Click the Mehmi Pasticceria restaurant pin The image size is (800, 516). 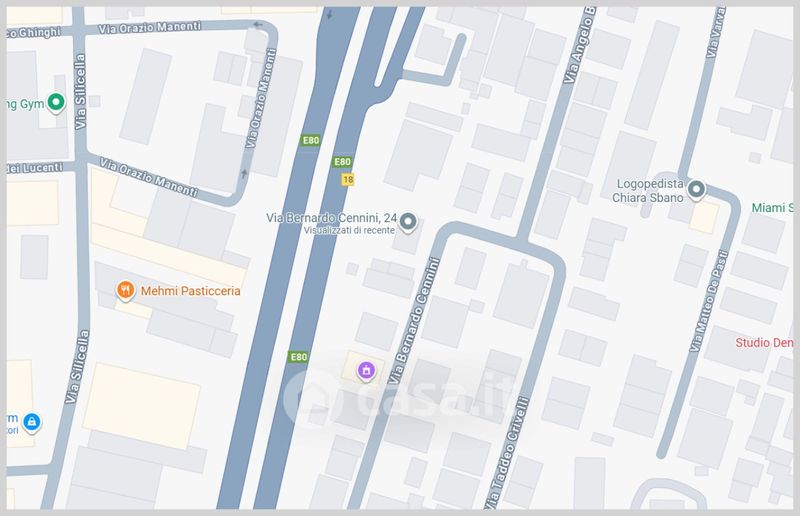(x=125, y=291)
